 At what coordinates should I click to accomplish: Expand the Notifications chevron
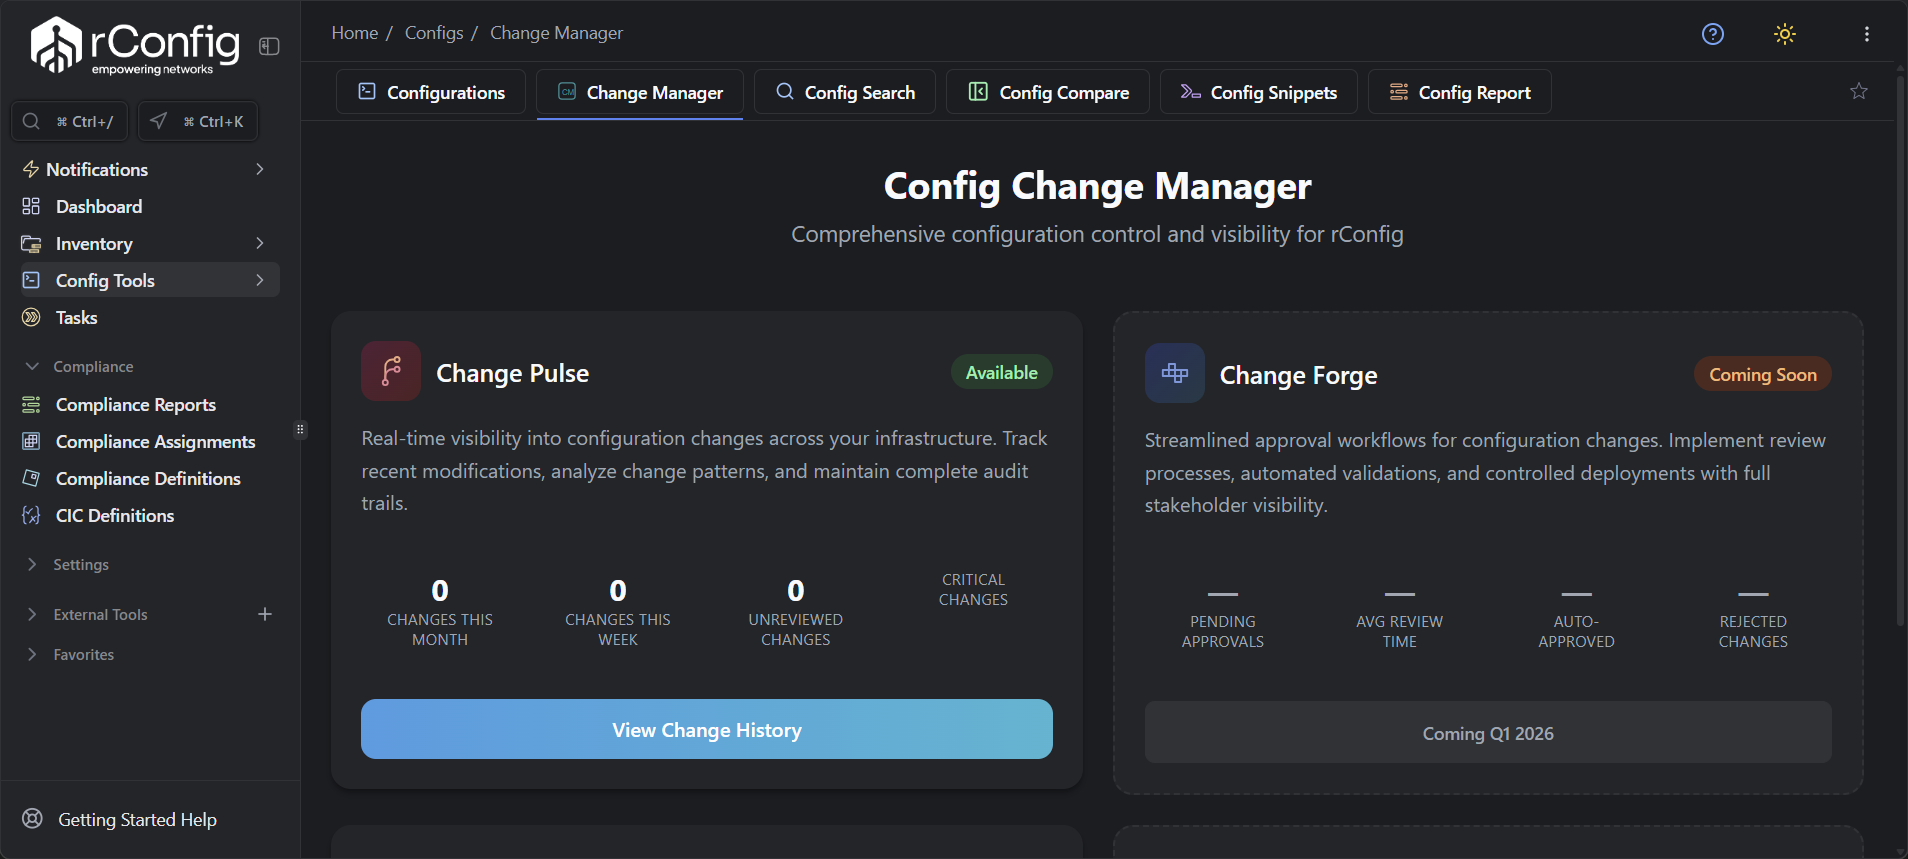coord(260,169)
